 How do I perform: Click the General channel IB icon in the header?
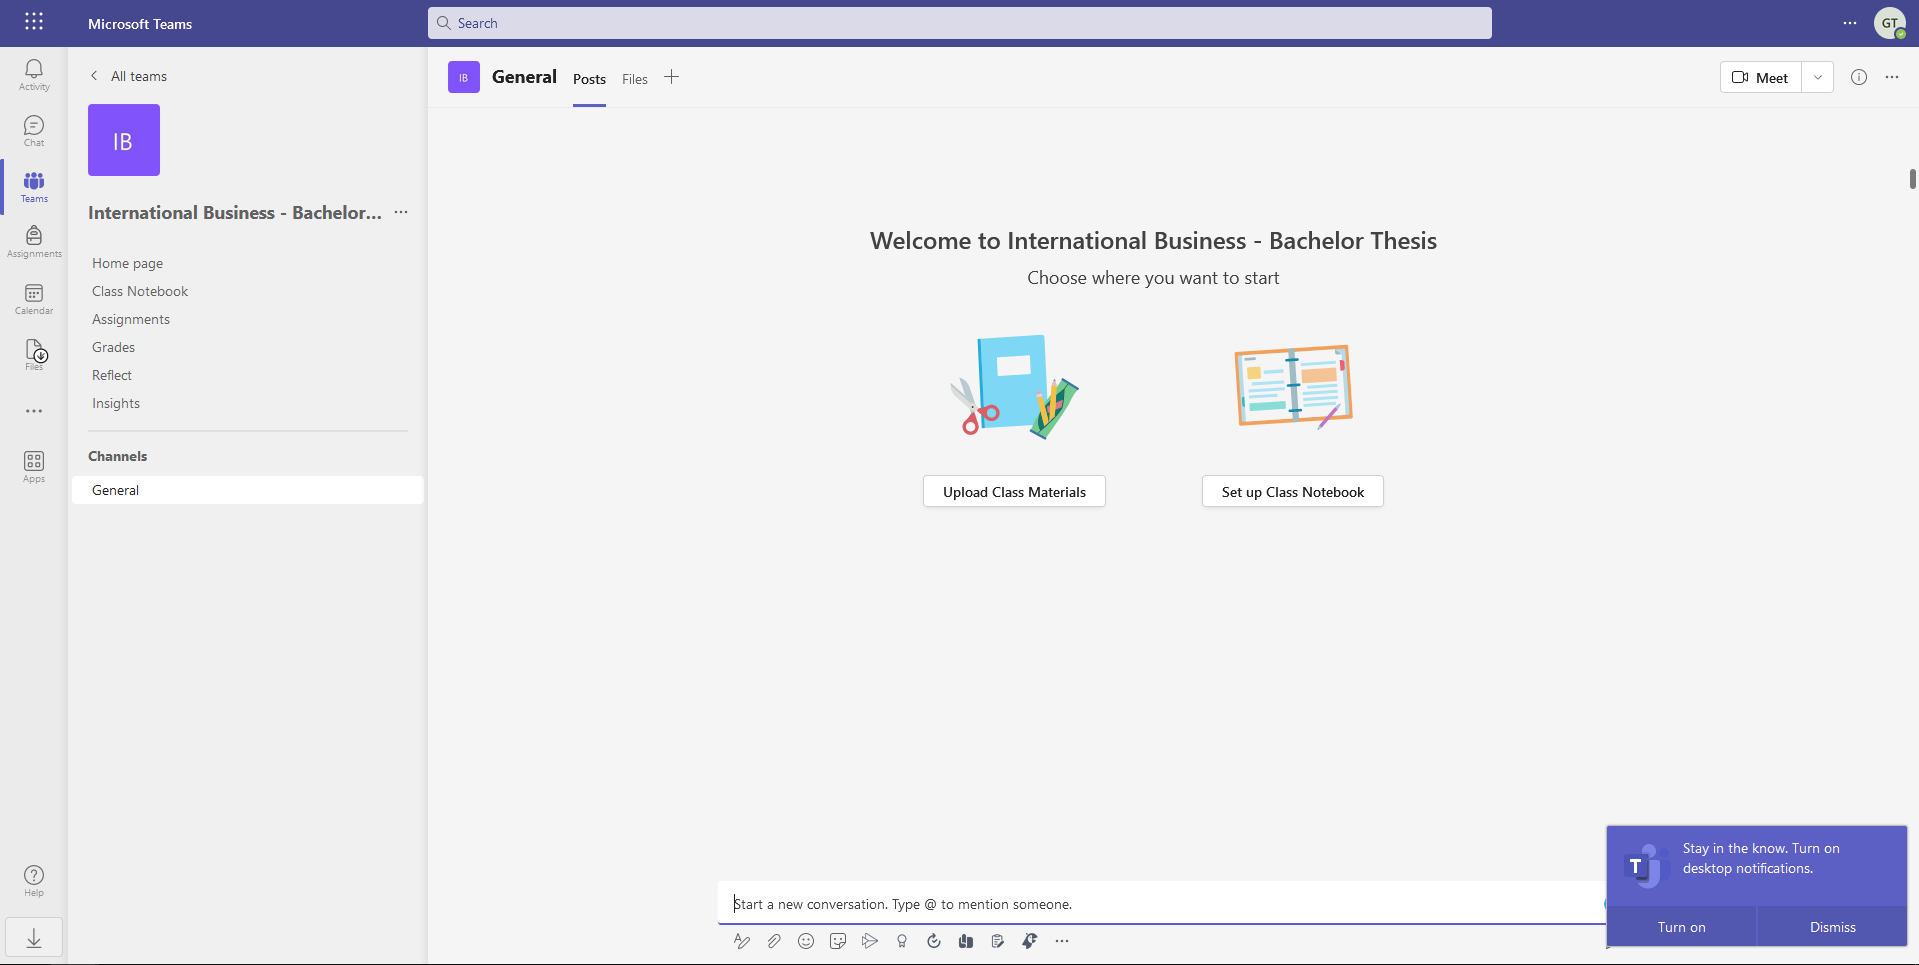click(464, 77)
